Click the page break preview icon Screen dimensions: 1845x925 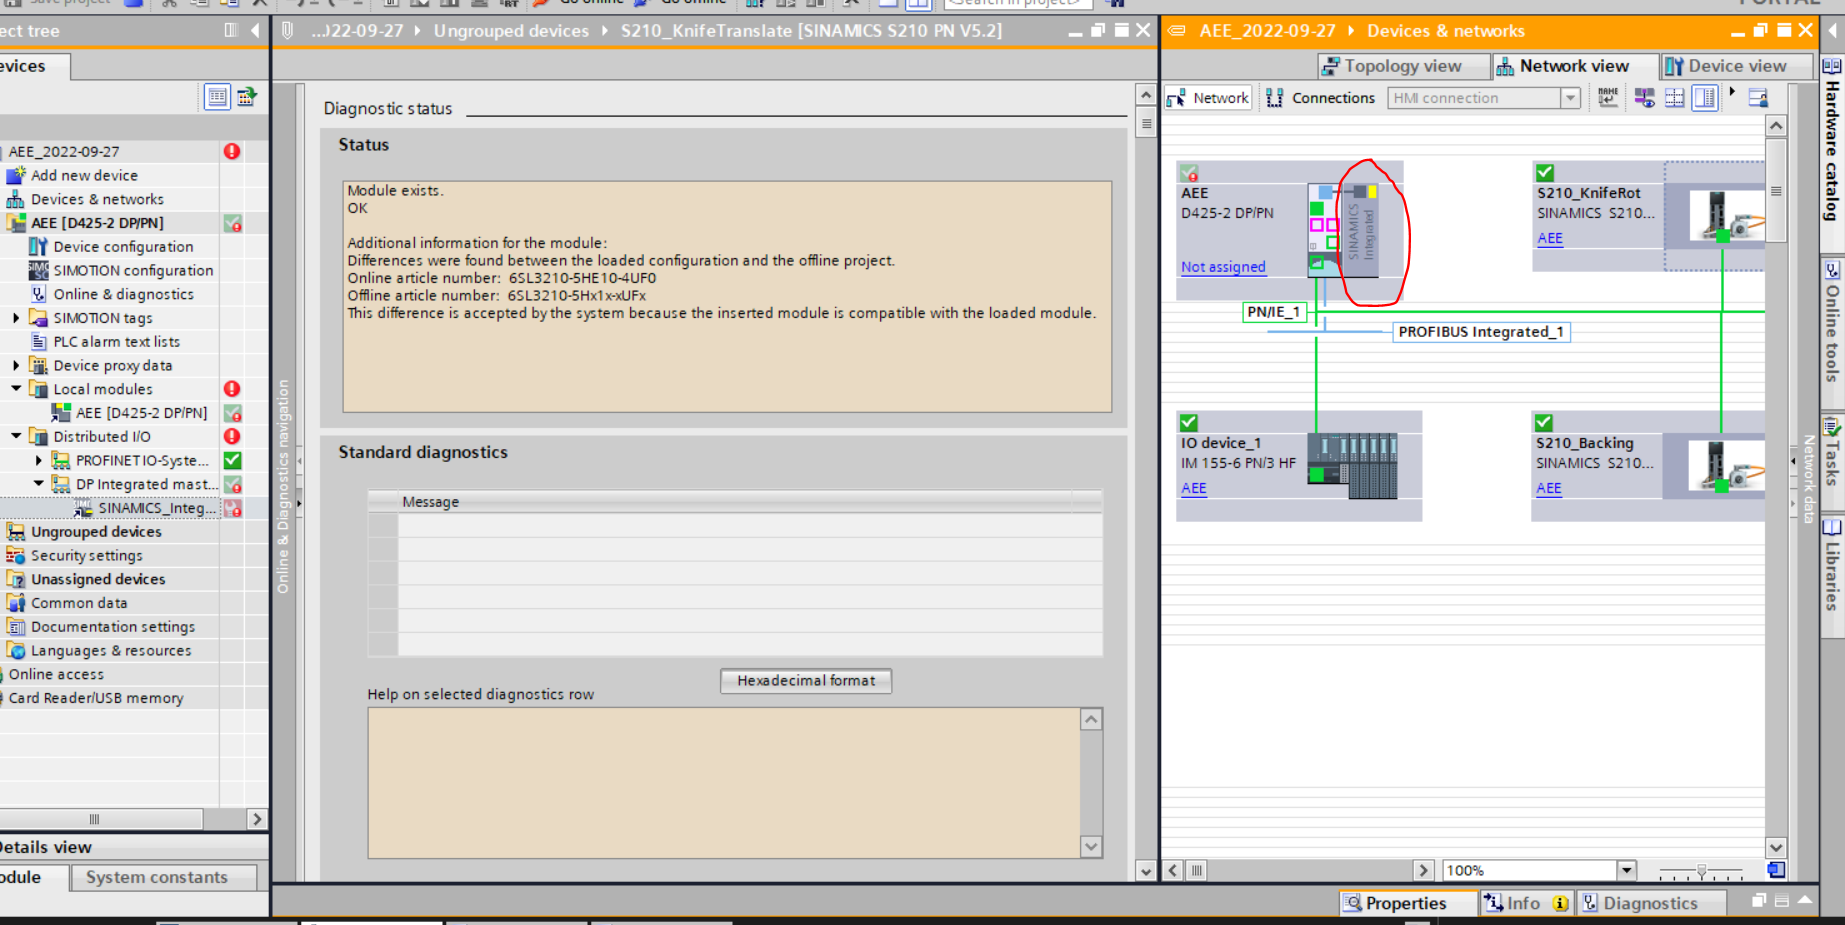click(x=1674, y=98)
